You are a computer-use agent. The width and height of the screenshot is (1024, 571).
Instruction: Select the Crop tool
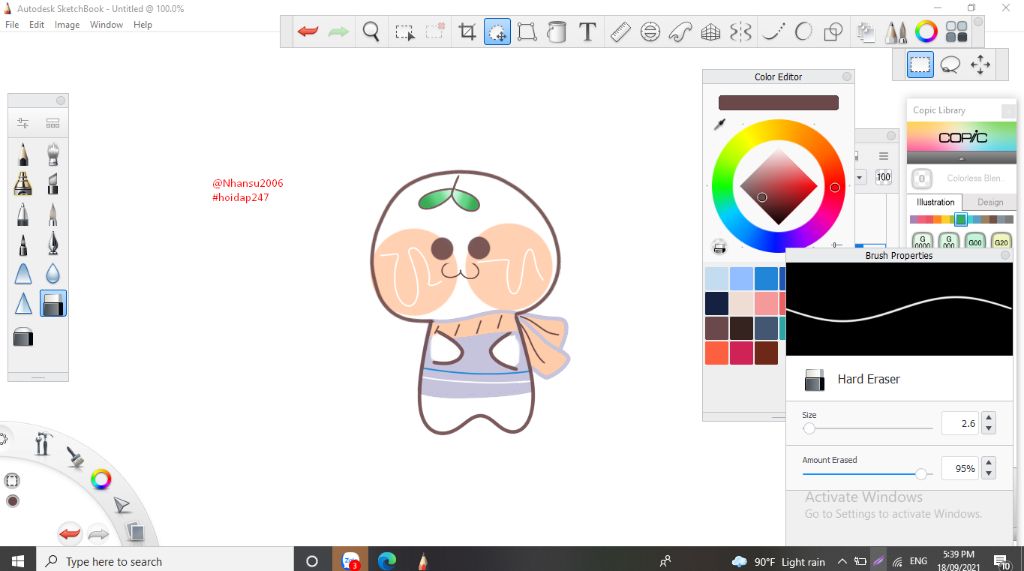pyautogui.click(x=467, y=31)
